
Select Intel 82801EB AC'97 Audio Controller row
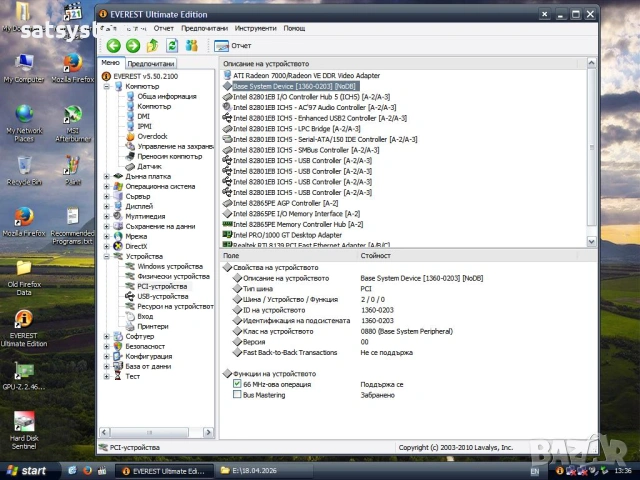click(314, 107)
